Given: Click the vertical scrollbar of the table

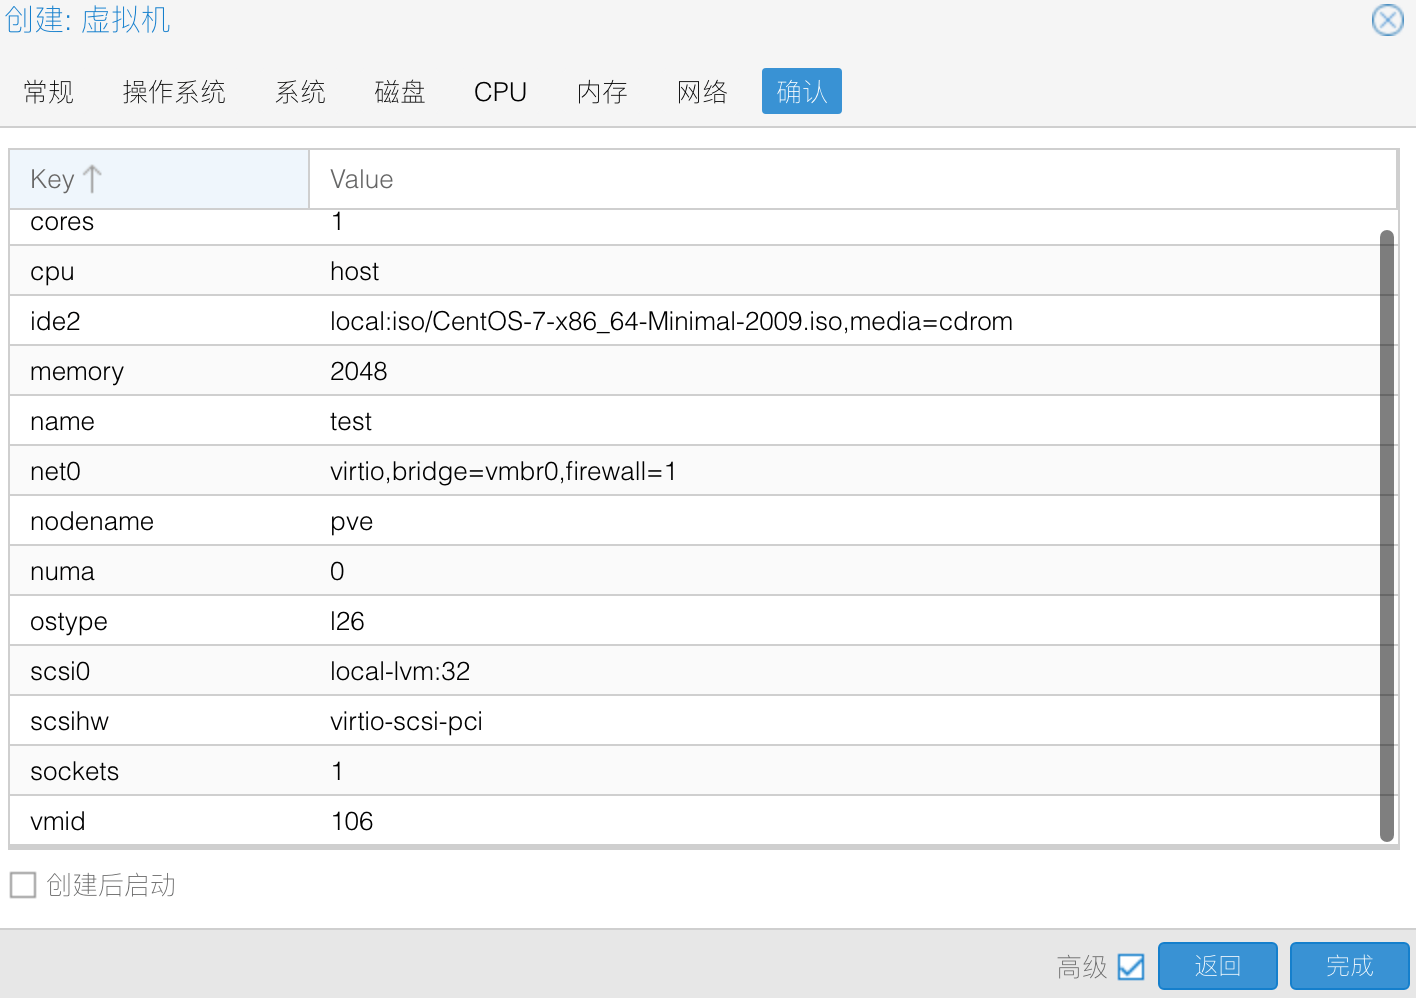Looking at the screenshot, I should click(x=1386, y=535).
